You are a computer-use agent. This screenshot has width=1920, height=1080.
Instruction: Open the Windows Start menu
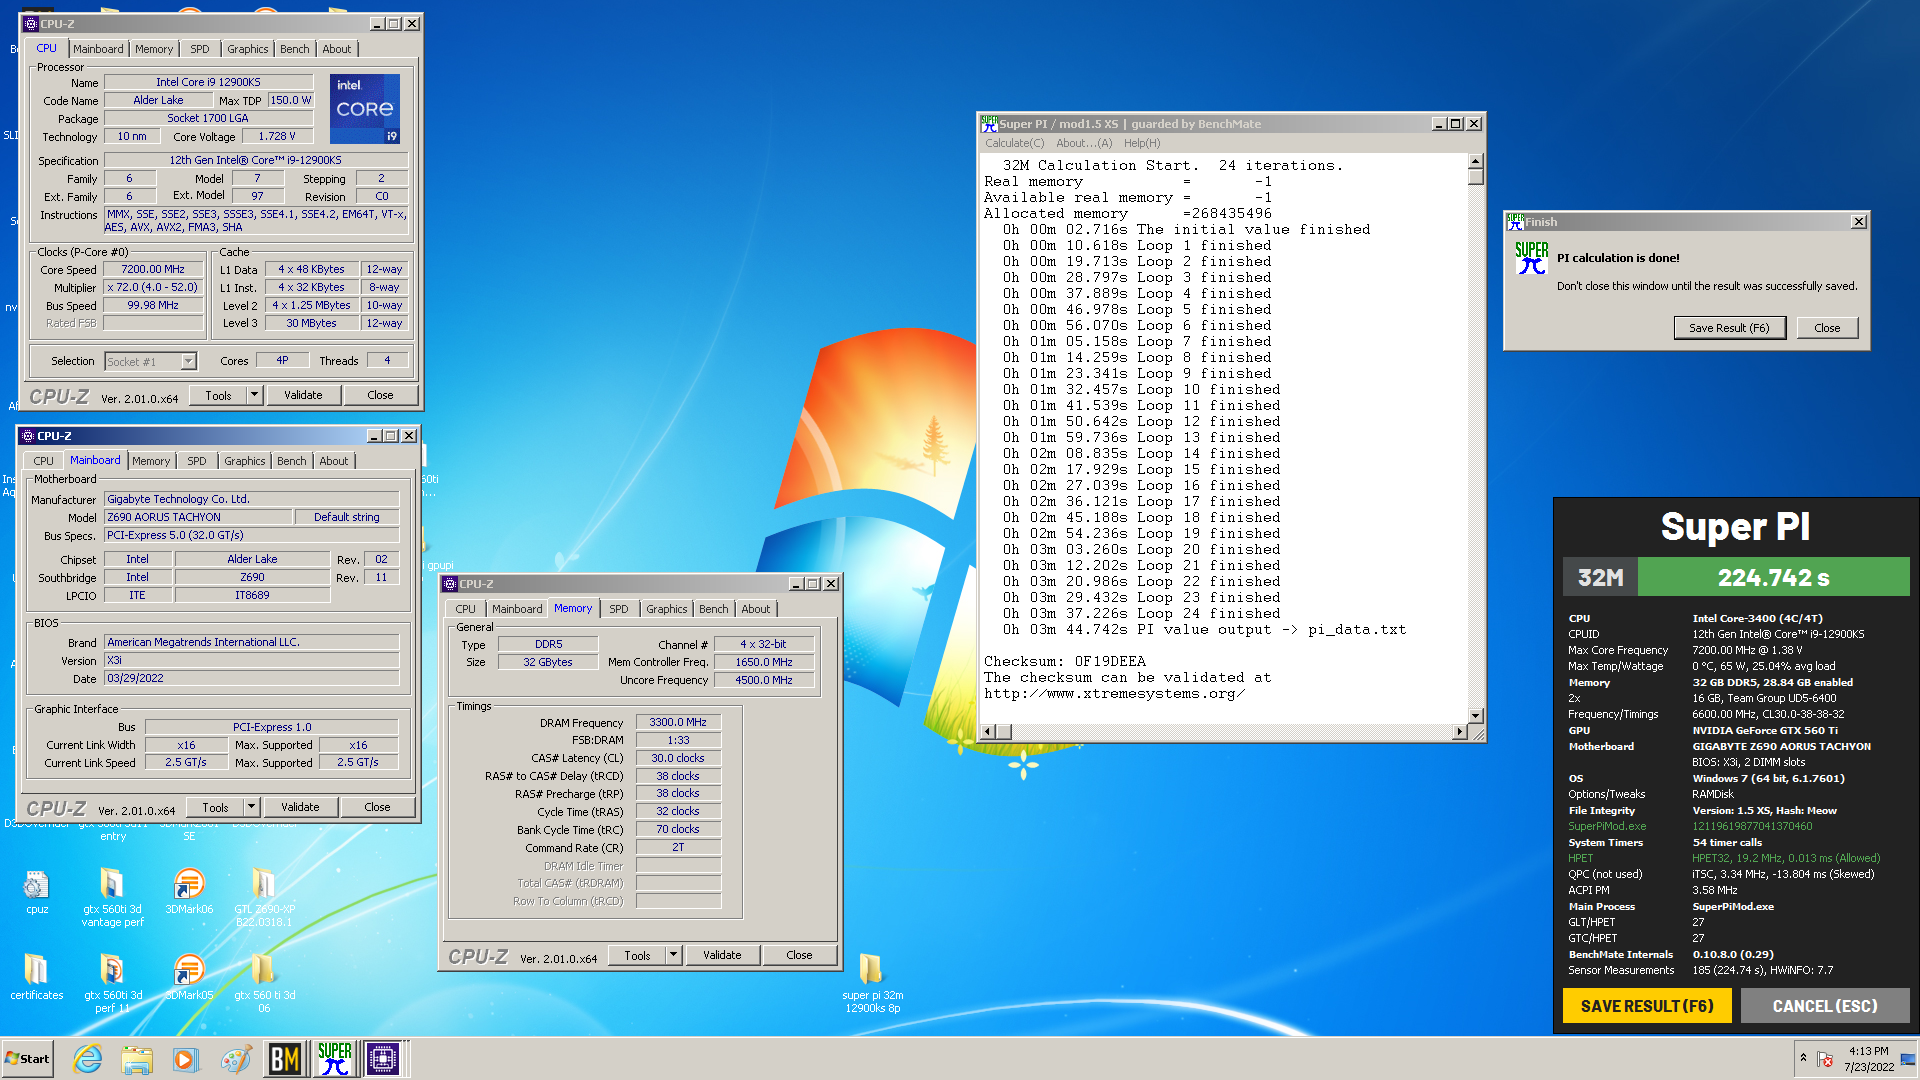tap(27, 1059)
